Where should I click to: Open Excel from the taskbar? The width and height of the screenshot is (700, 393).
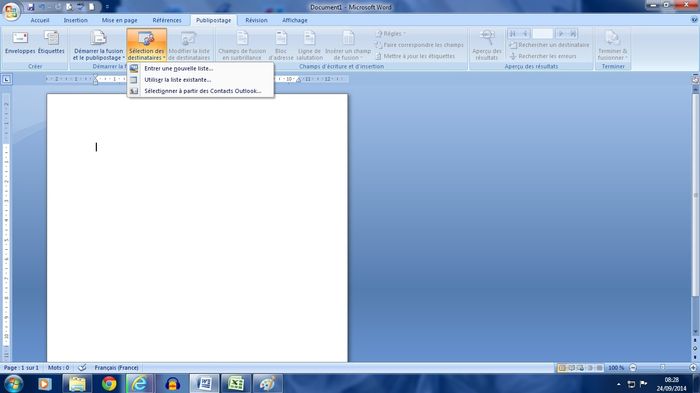[x=236, y=384]
